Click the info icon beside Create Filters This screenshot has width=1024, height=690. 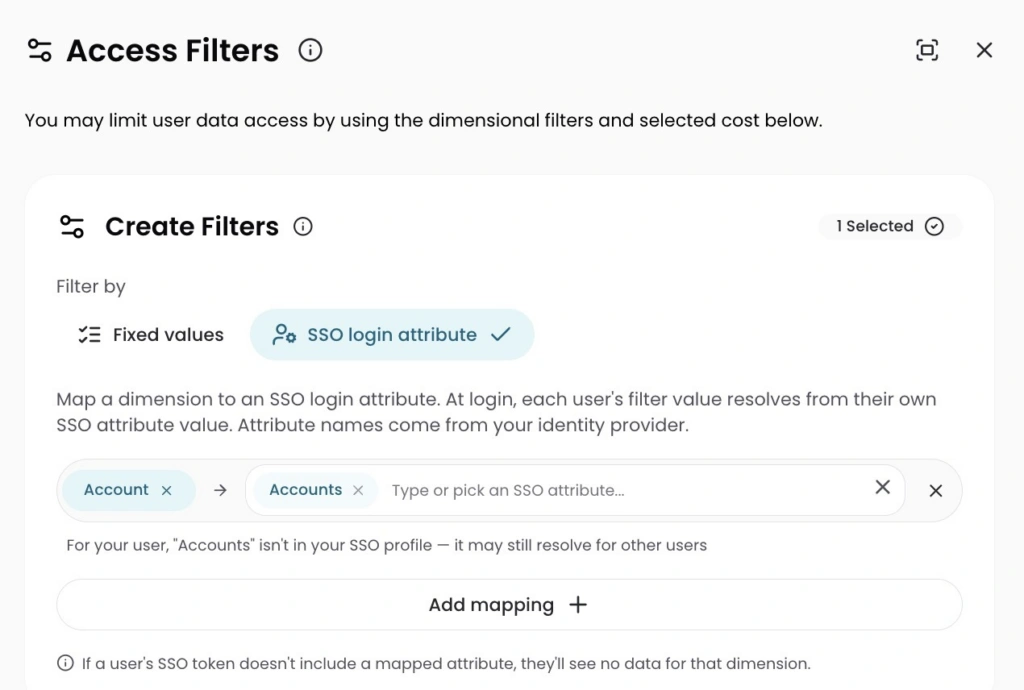pyautogui.click(x=303, y=227)
